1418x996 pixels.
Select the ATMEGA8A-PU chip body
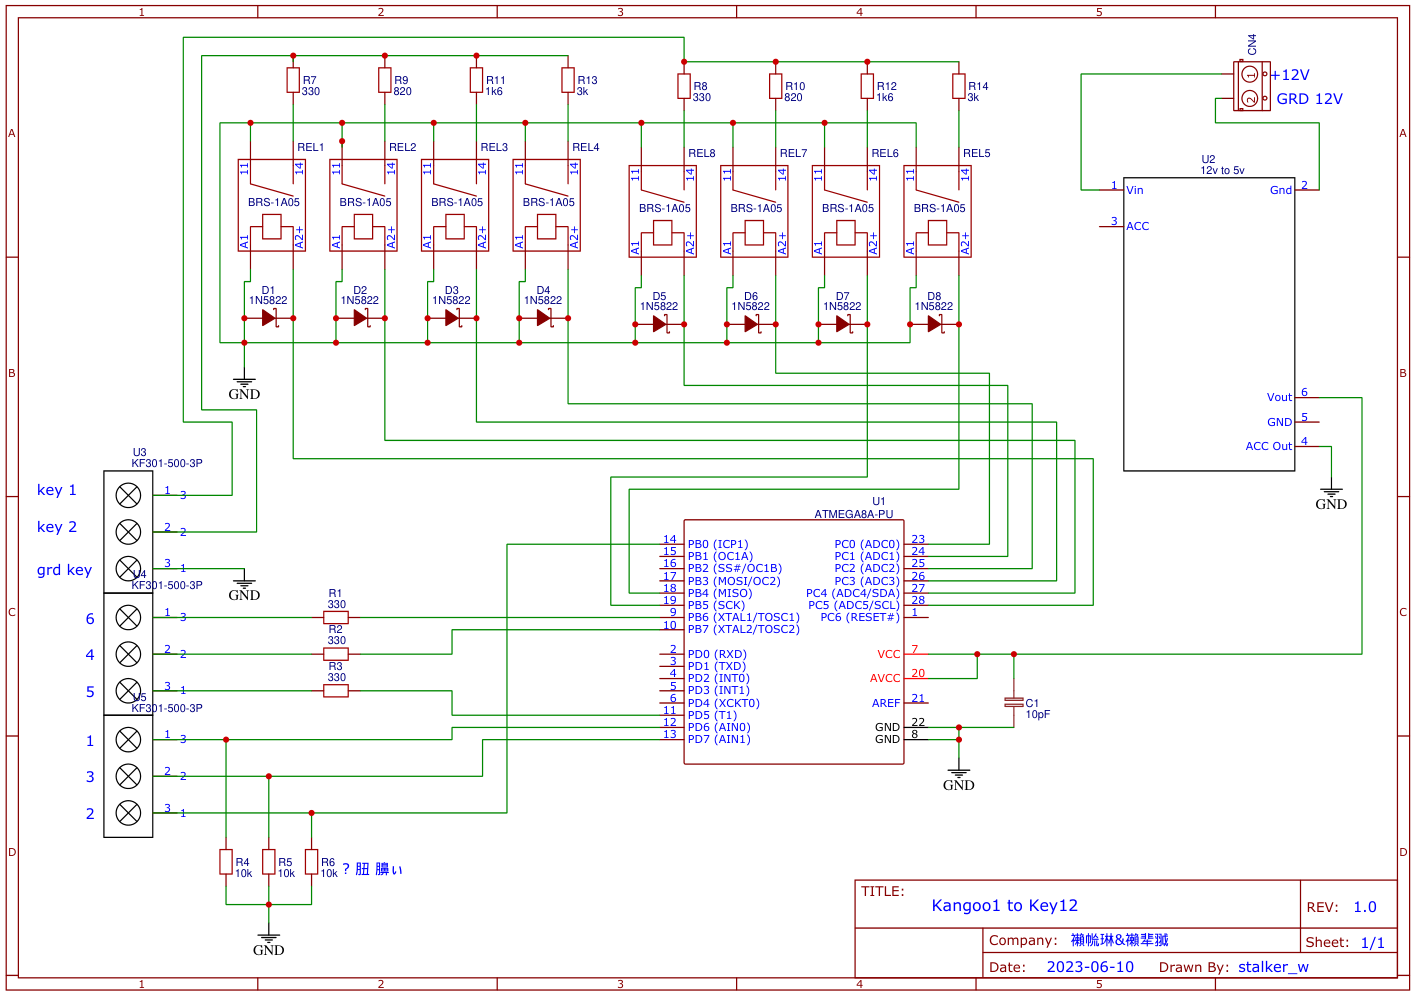tap(794, 642)
